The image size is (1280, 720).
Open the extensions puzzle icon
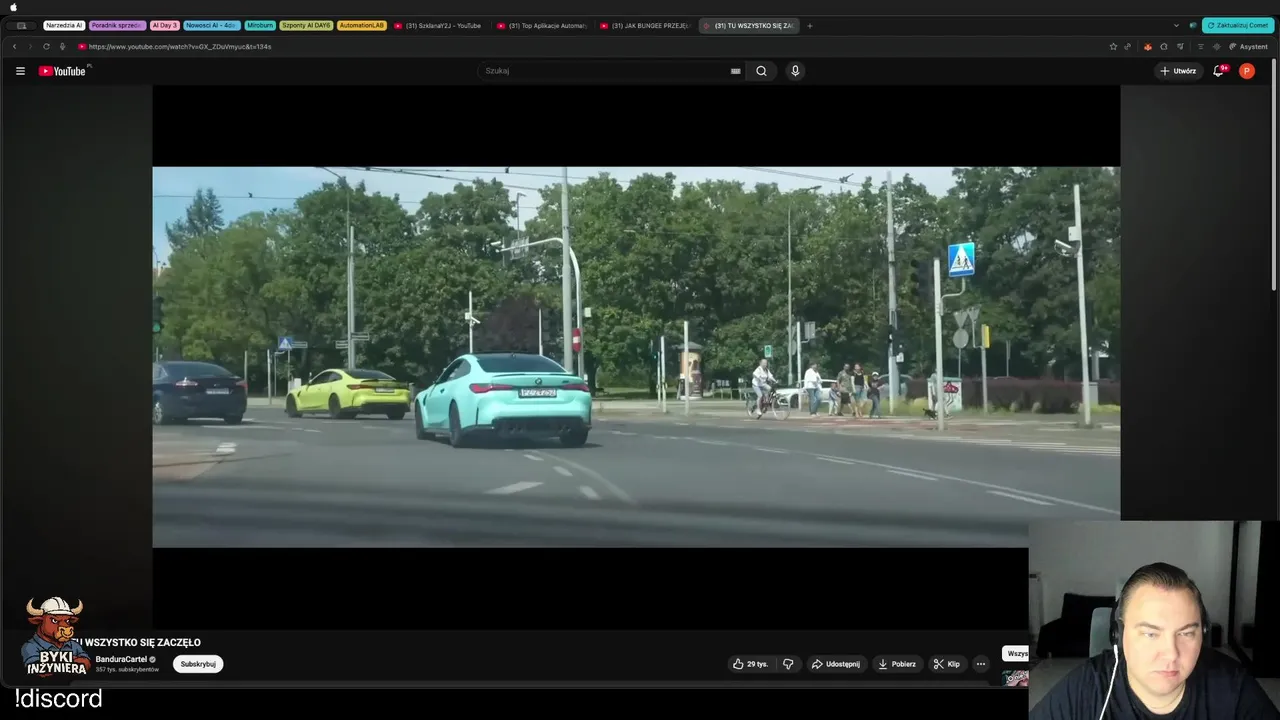pos(1164,47)
